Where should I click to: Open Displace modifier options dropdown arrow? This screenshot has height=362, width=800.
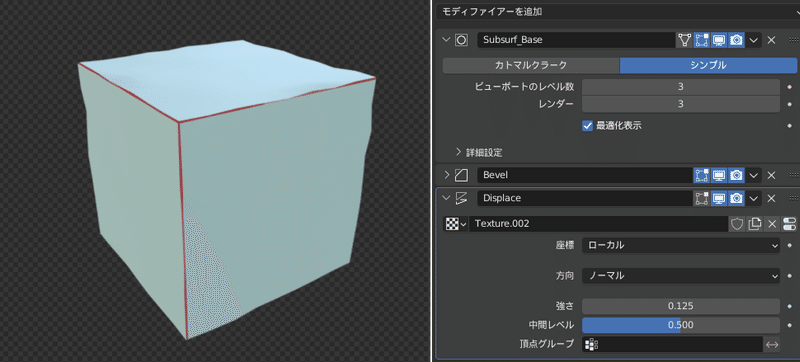point(754,198)
